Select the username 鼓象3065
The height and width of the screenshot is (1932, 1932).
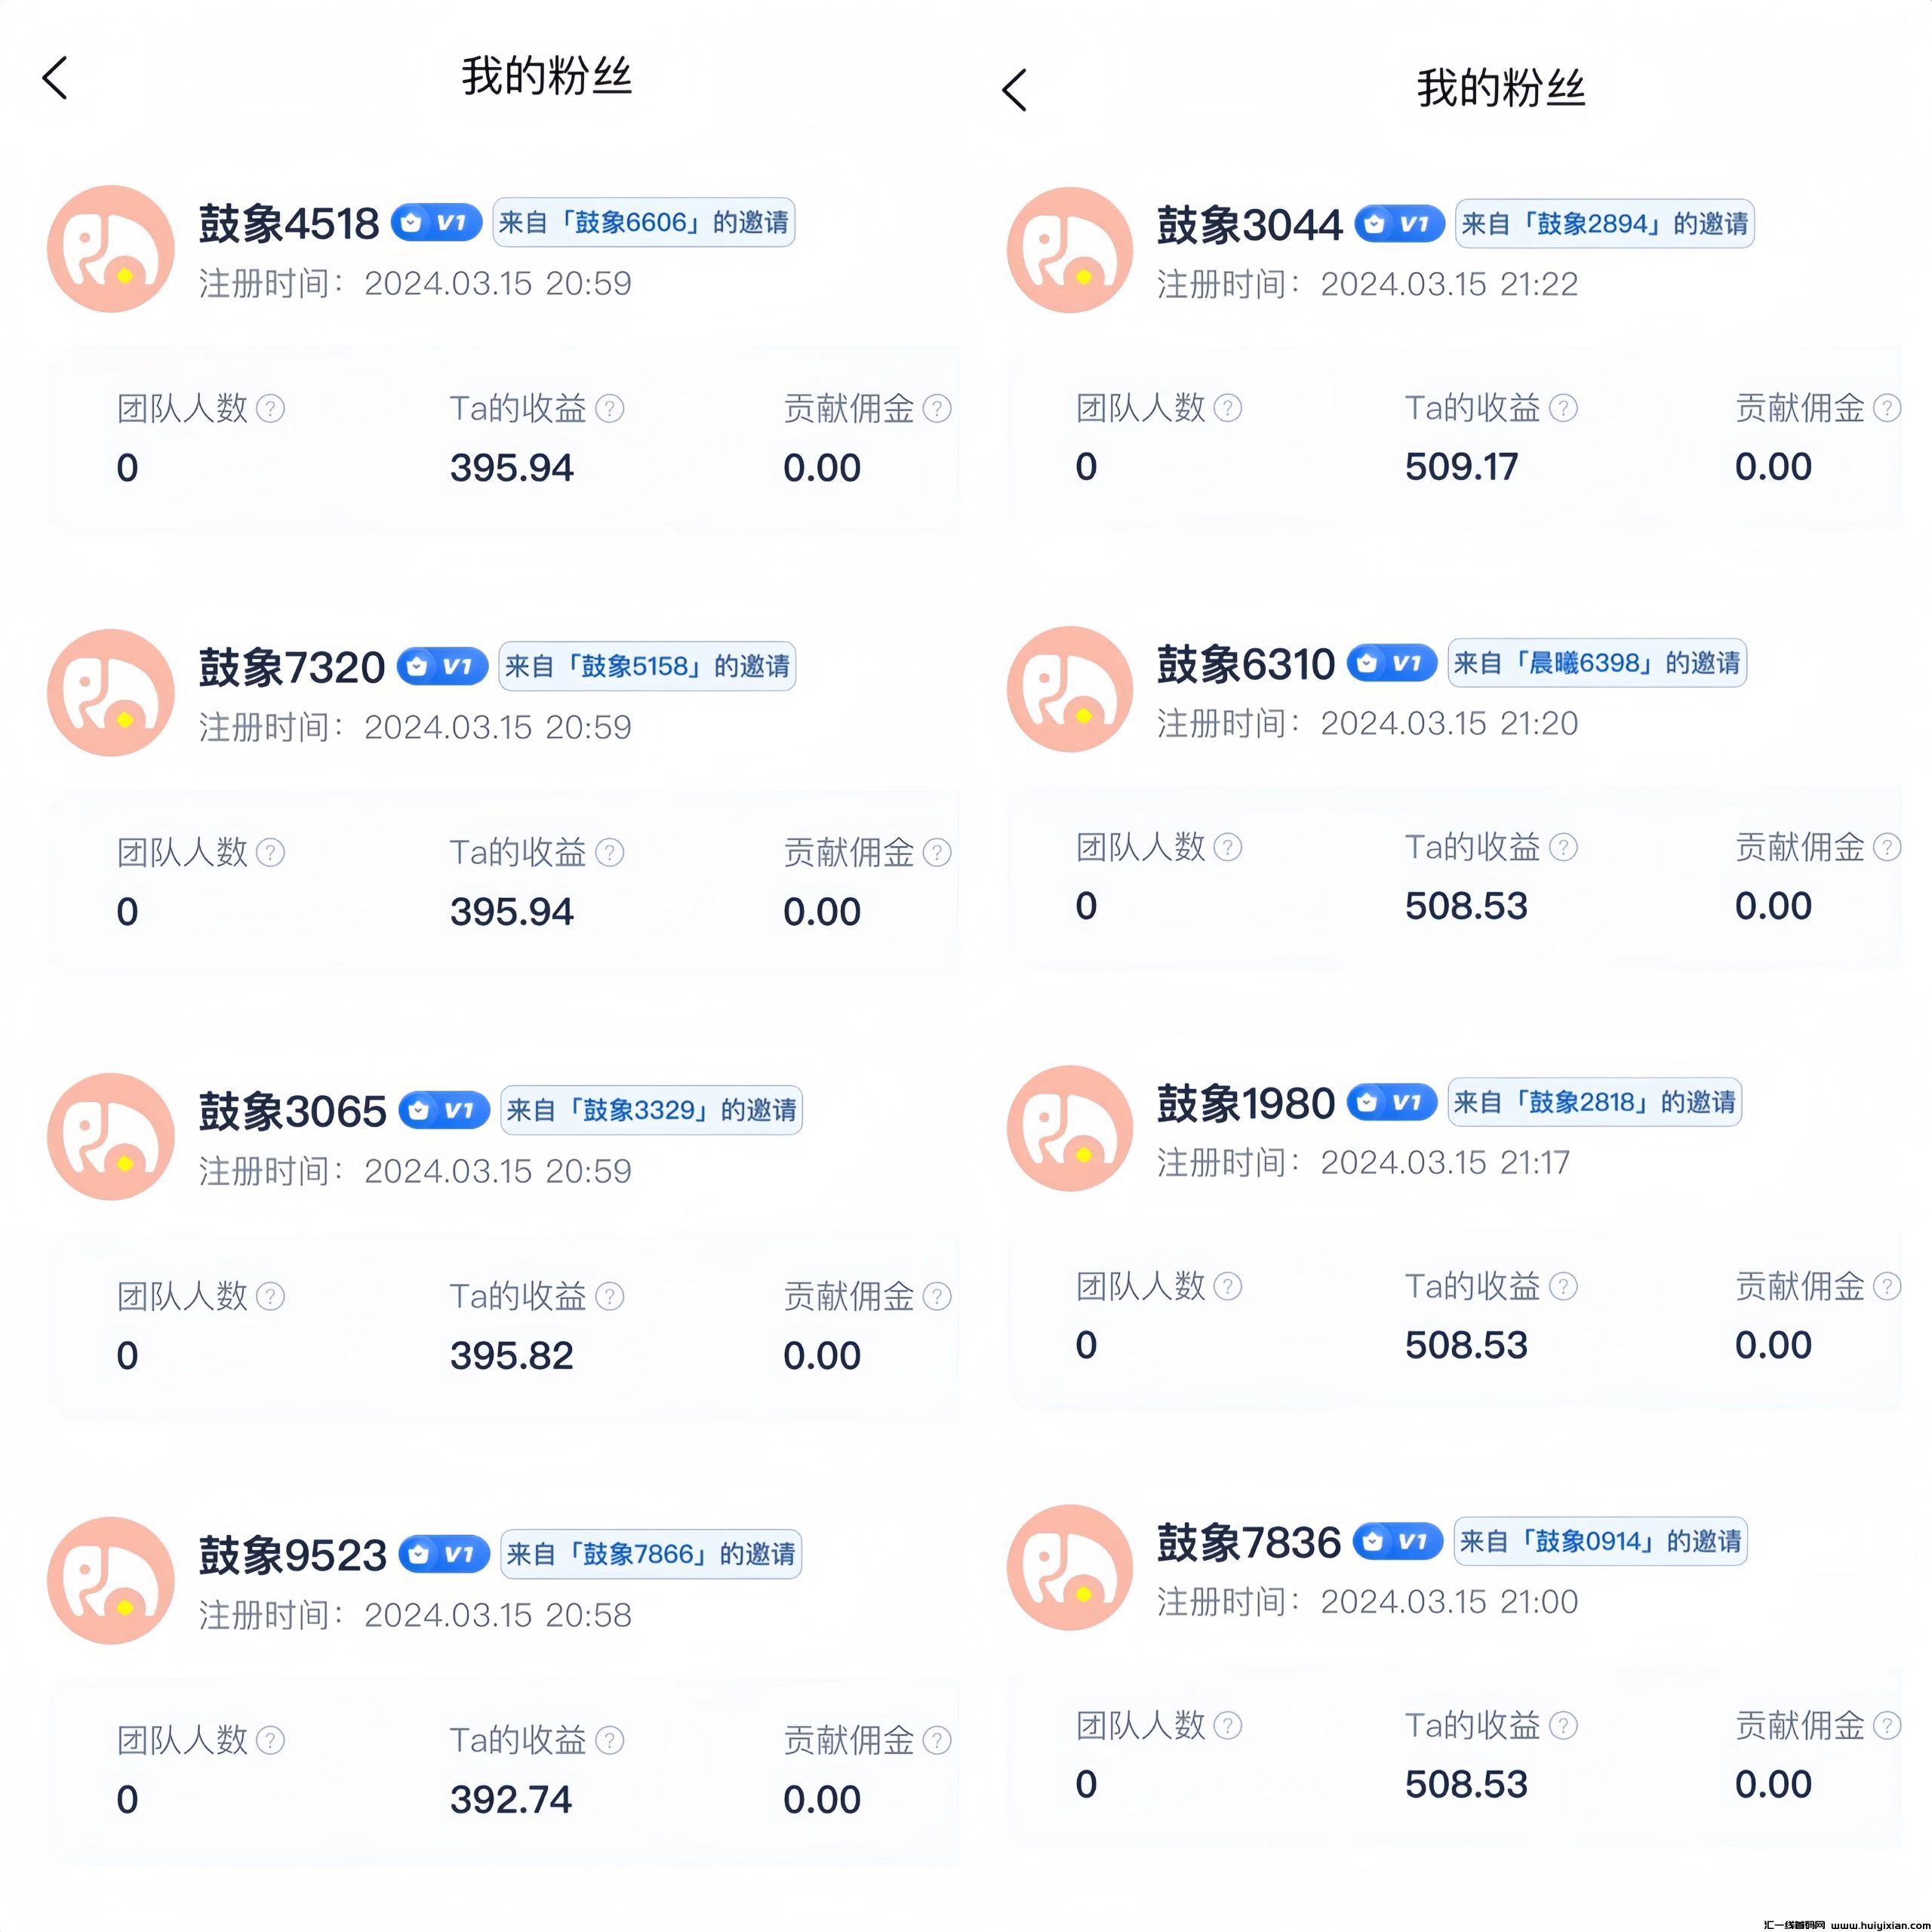pyautogui.click(x=292, y=1111)
